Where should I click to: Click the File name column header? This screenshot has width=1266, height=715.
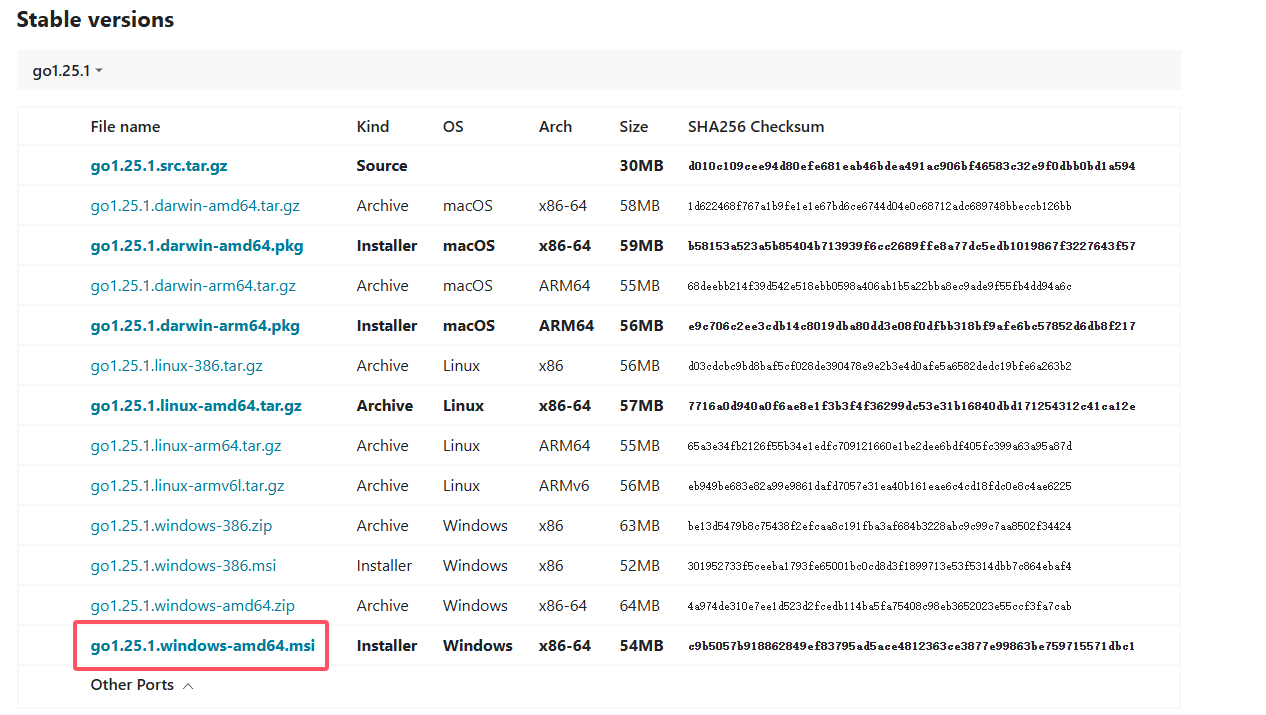click(x=125, y=127)
